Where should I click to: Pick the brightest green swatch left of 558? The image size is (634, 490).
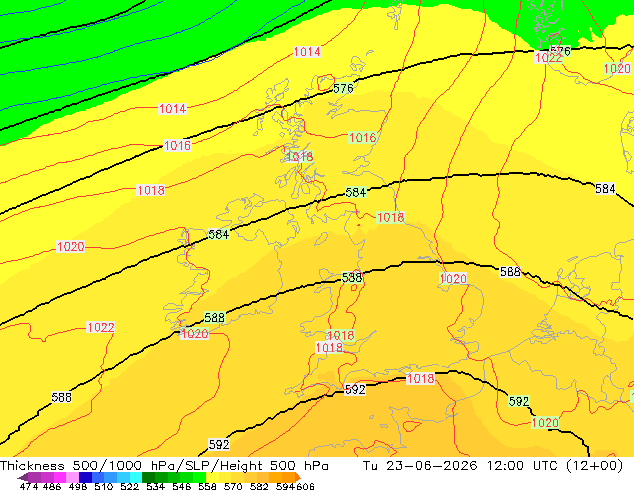(x=199, y=477)
